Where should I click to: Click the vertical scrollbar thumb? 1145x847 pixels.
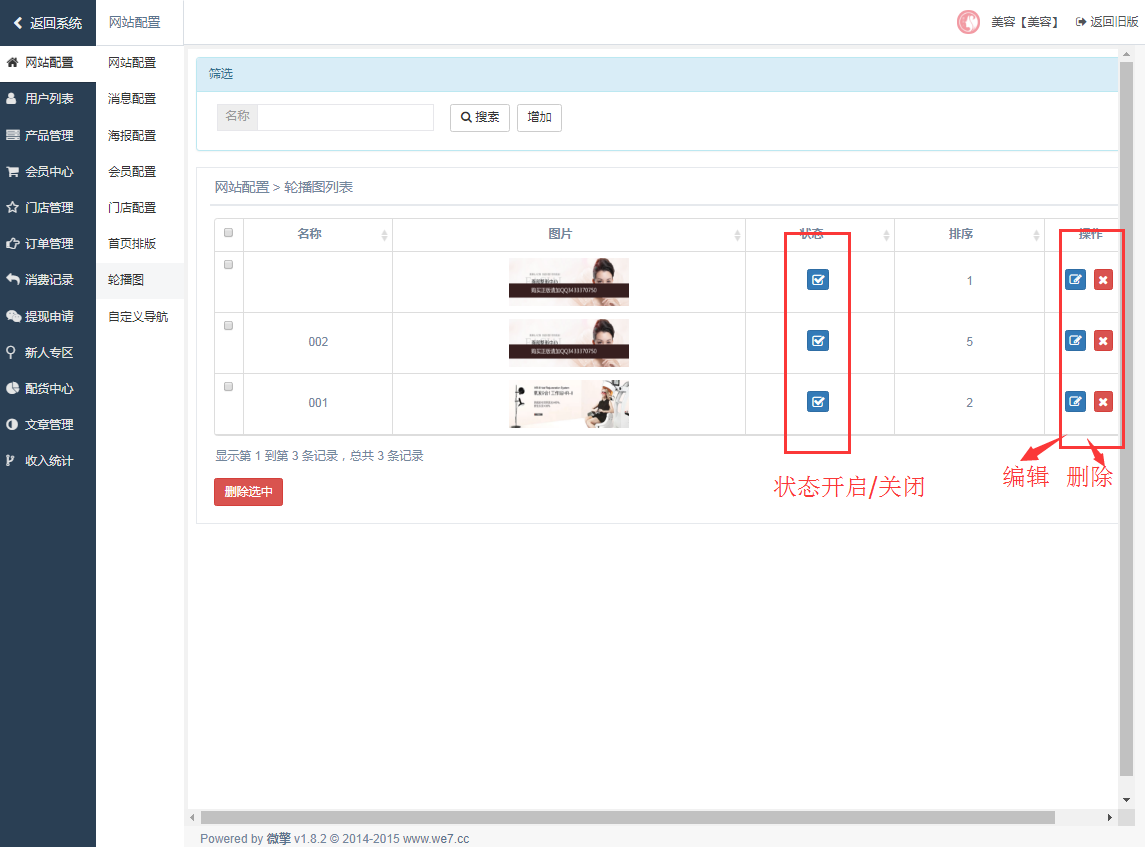coord(1126,418)
